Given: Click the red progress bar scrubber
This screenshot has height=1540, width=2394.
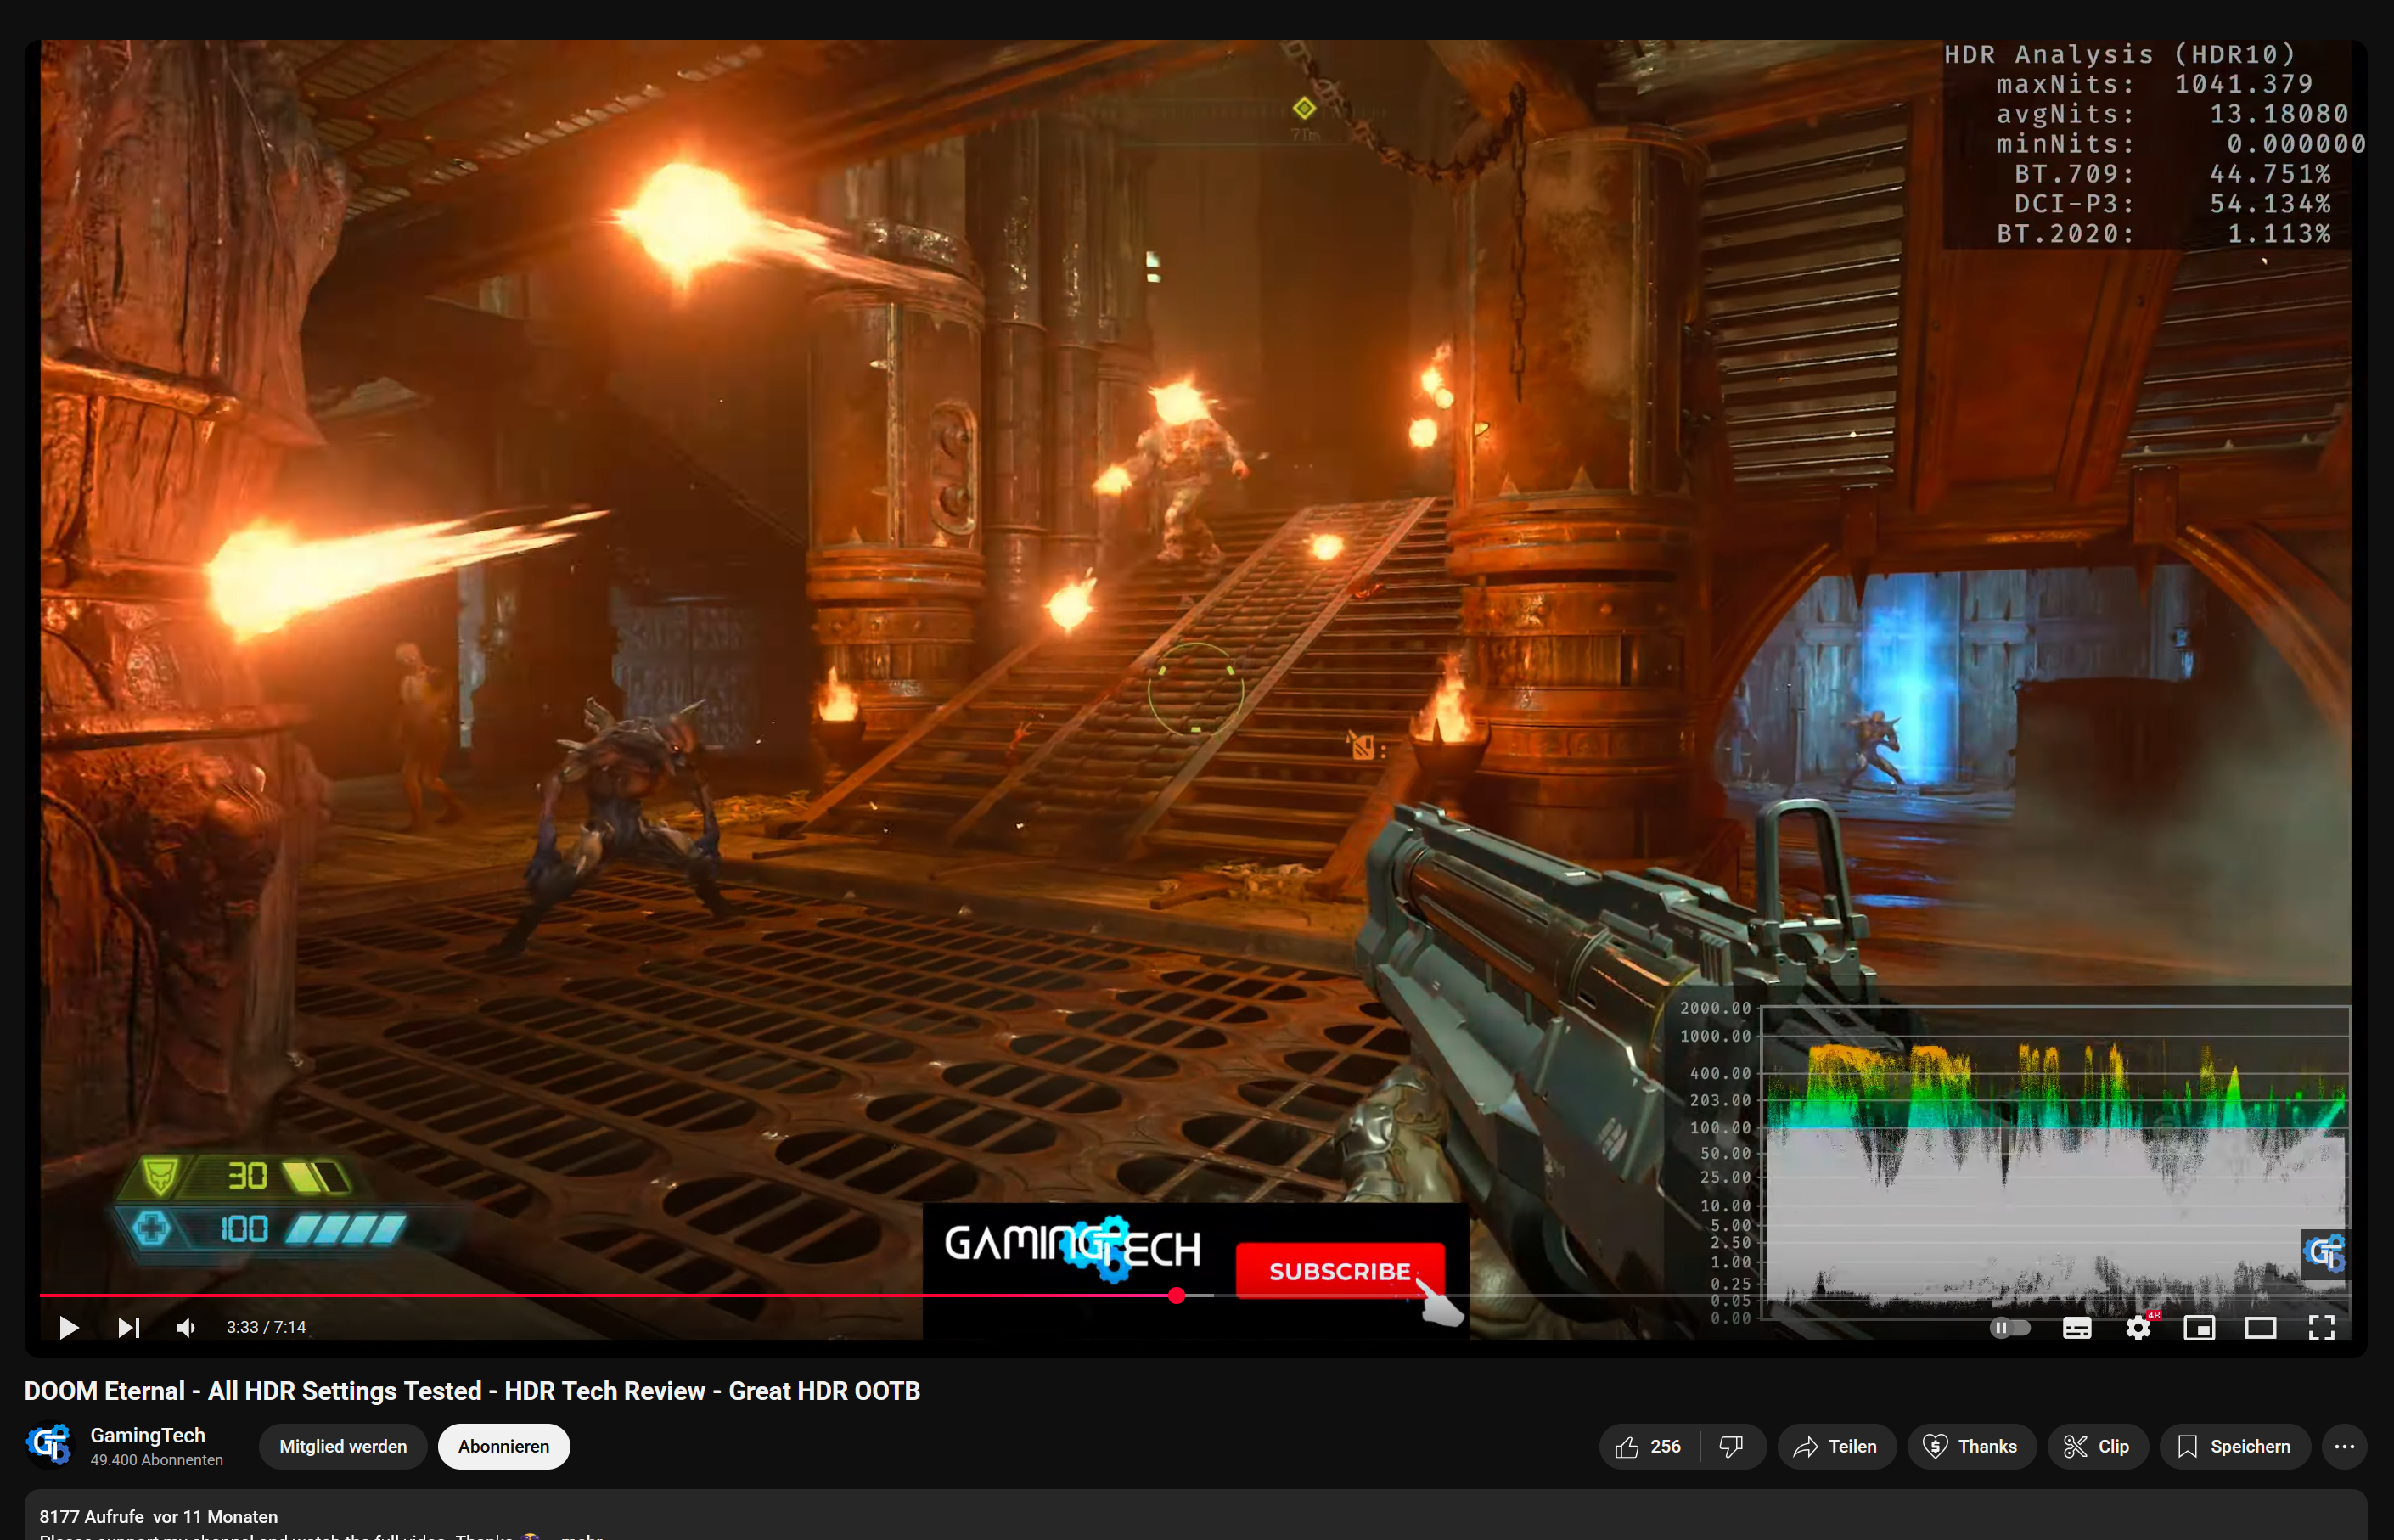Looking at the screenshot, I should 1176,1295.
